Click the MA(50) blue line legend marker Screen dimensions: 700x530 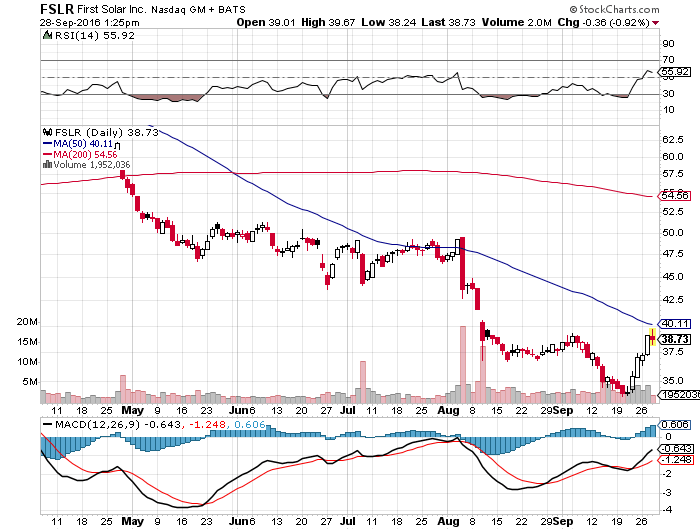point(45,143)
